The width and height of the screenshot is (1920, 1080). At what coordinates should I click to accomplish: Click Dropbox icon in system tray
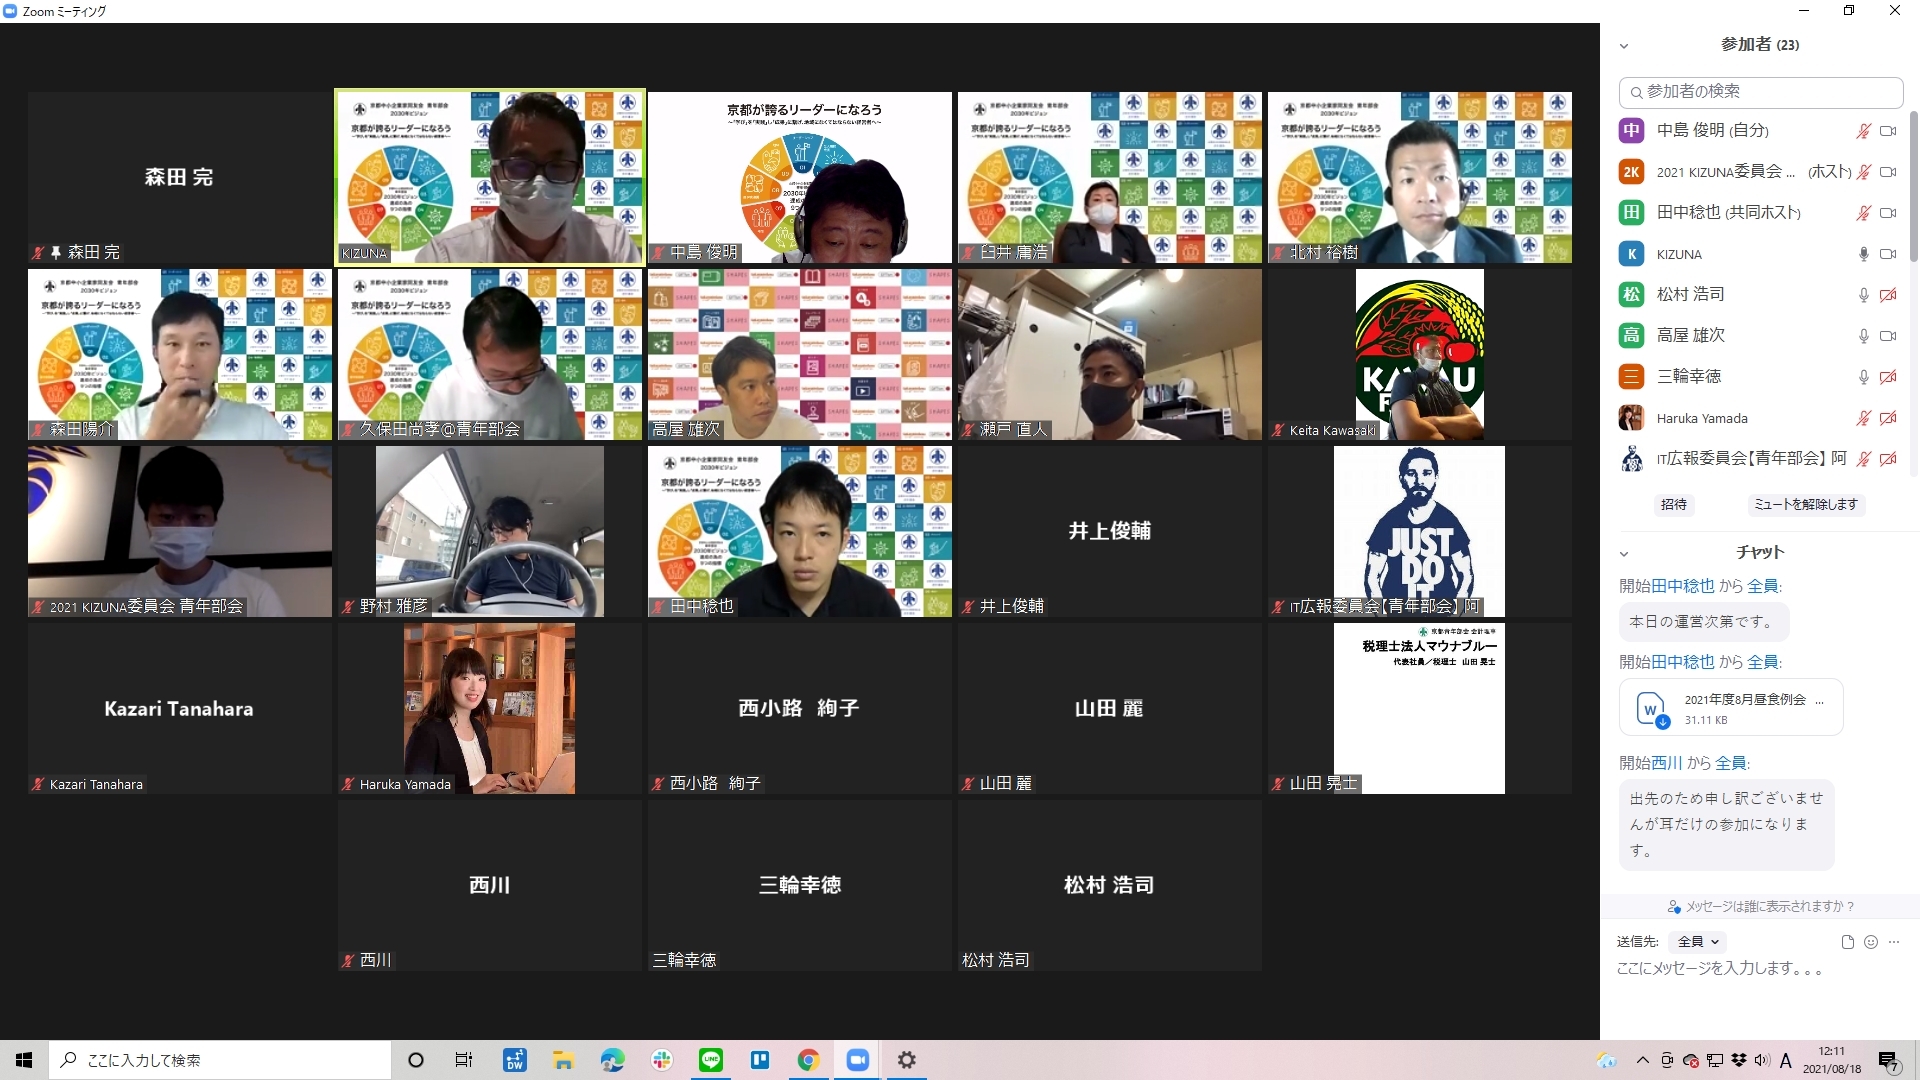(x=1738, y=1060)
